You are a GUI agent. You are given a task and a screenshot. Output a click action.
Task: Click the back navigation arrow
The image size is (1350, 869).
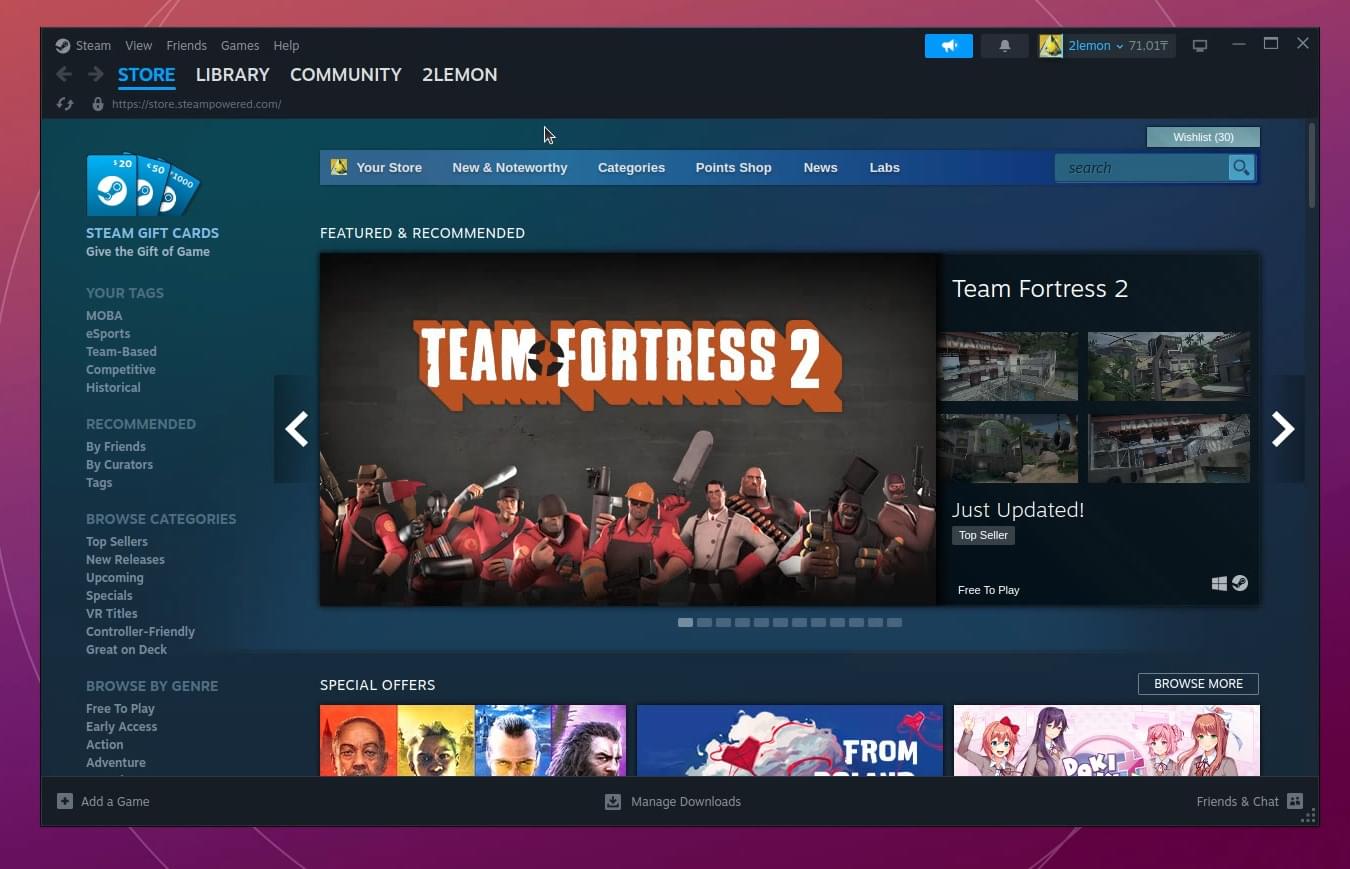(64, 74)
